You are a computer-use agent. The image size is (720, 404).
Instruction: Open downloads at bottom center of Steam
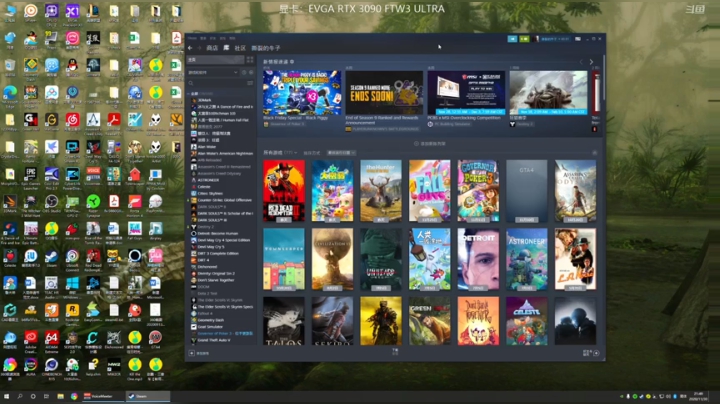[x=395, y=352]
